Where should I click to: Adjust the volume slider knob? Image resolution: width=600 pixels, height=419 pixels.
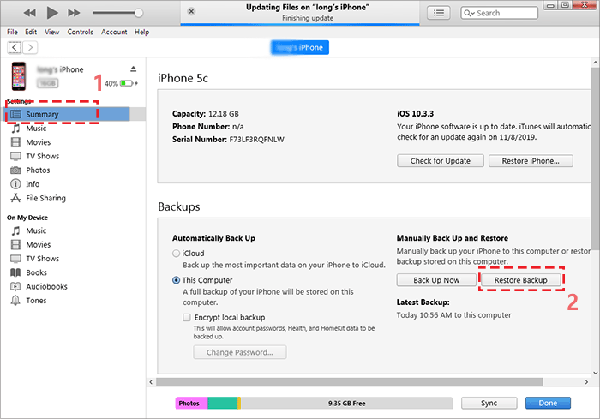(139, 13)
